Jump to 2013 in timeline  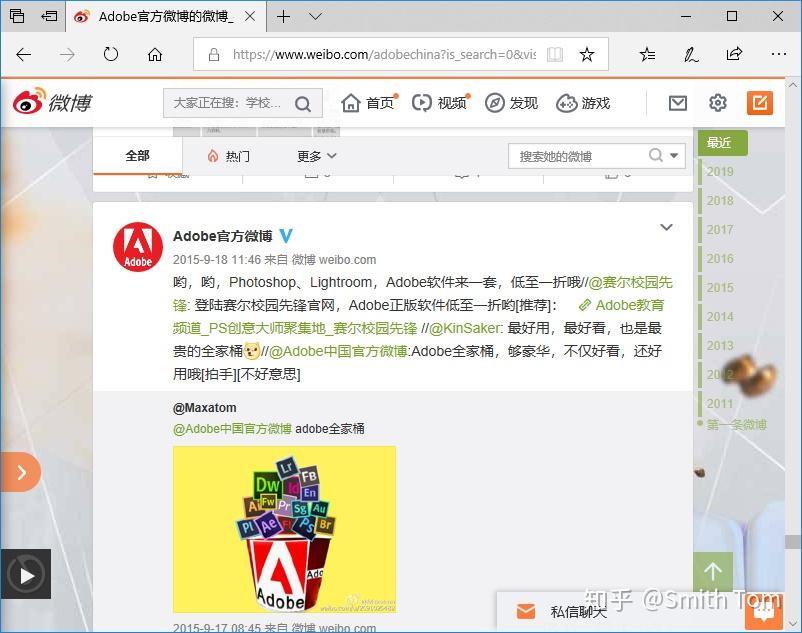pos(720,346)
